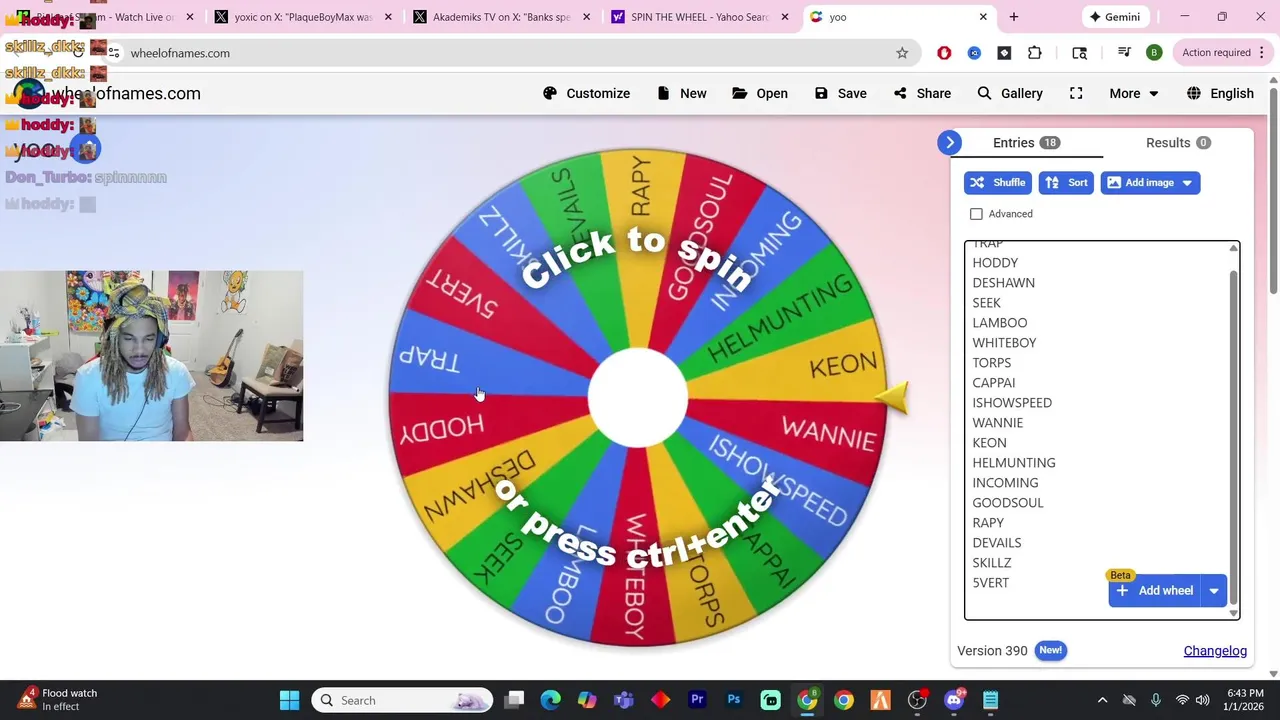The height and width of the screenshot is (720, 1280).
Task: Launch Microsoft Edge from taskbar
Action: 551,700
